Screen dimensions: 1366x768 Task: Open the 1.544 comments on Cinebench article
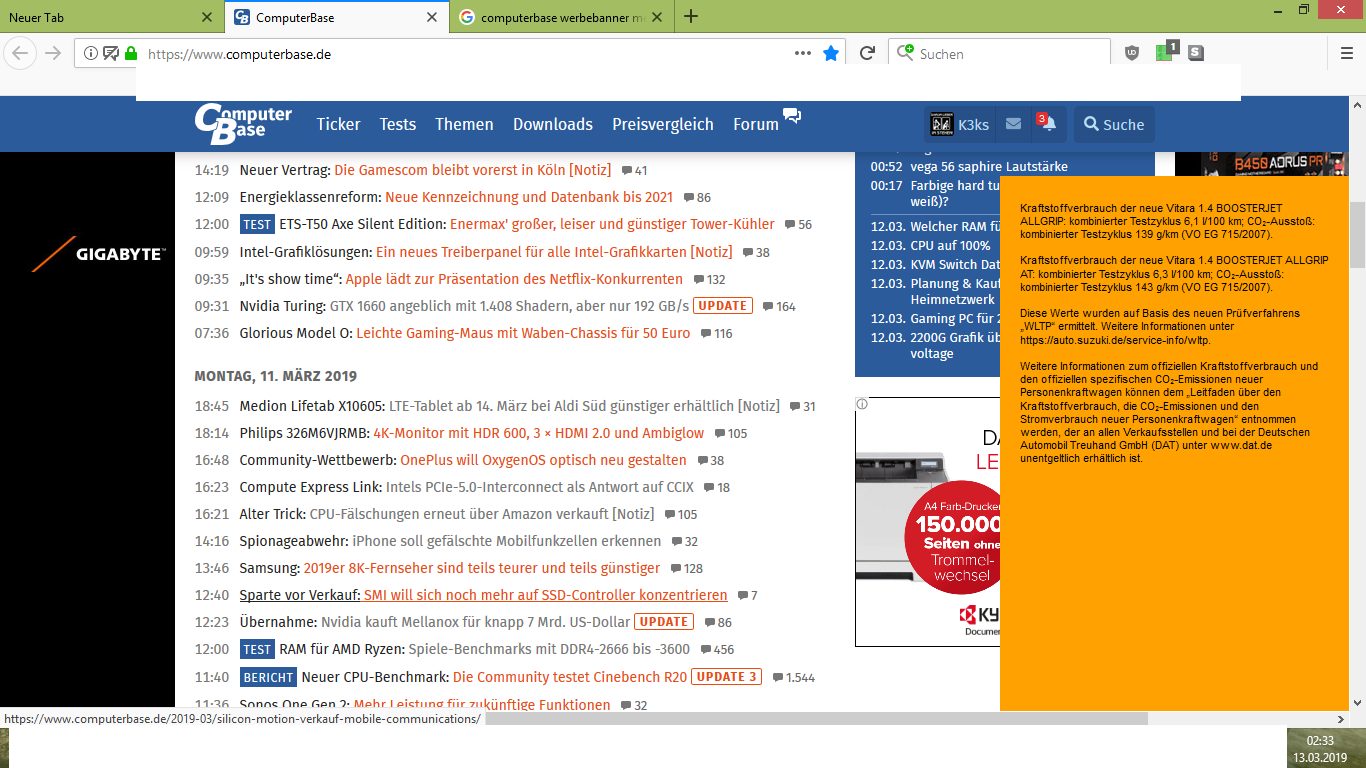794,678
